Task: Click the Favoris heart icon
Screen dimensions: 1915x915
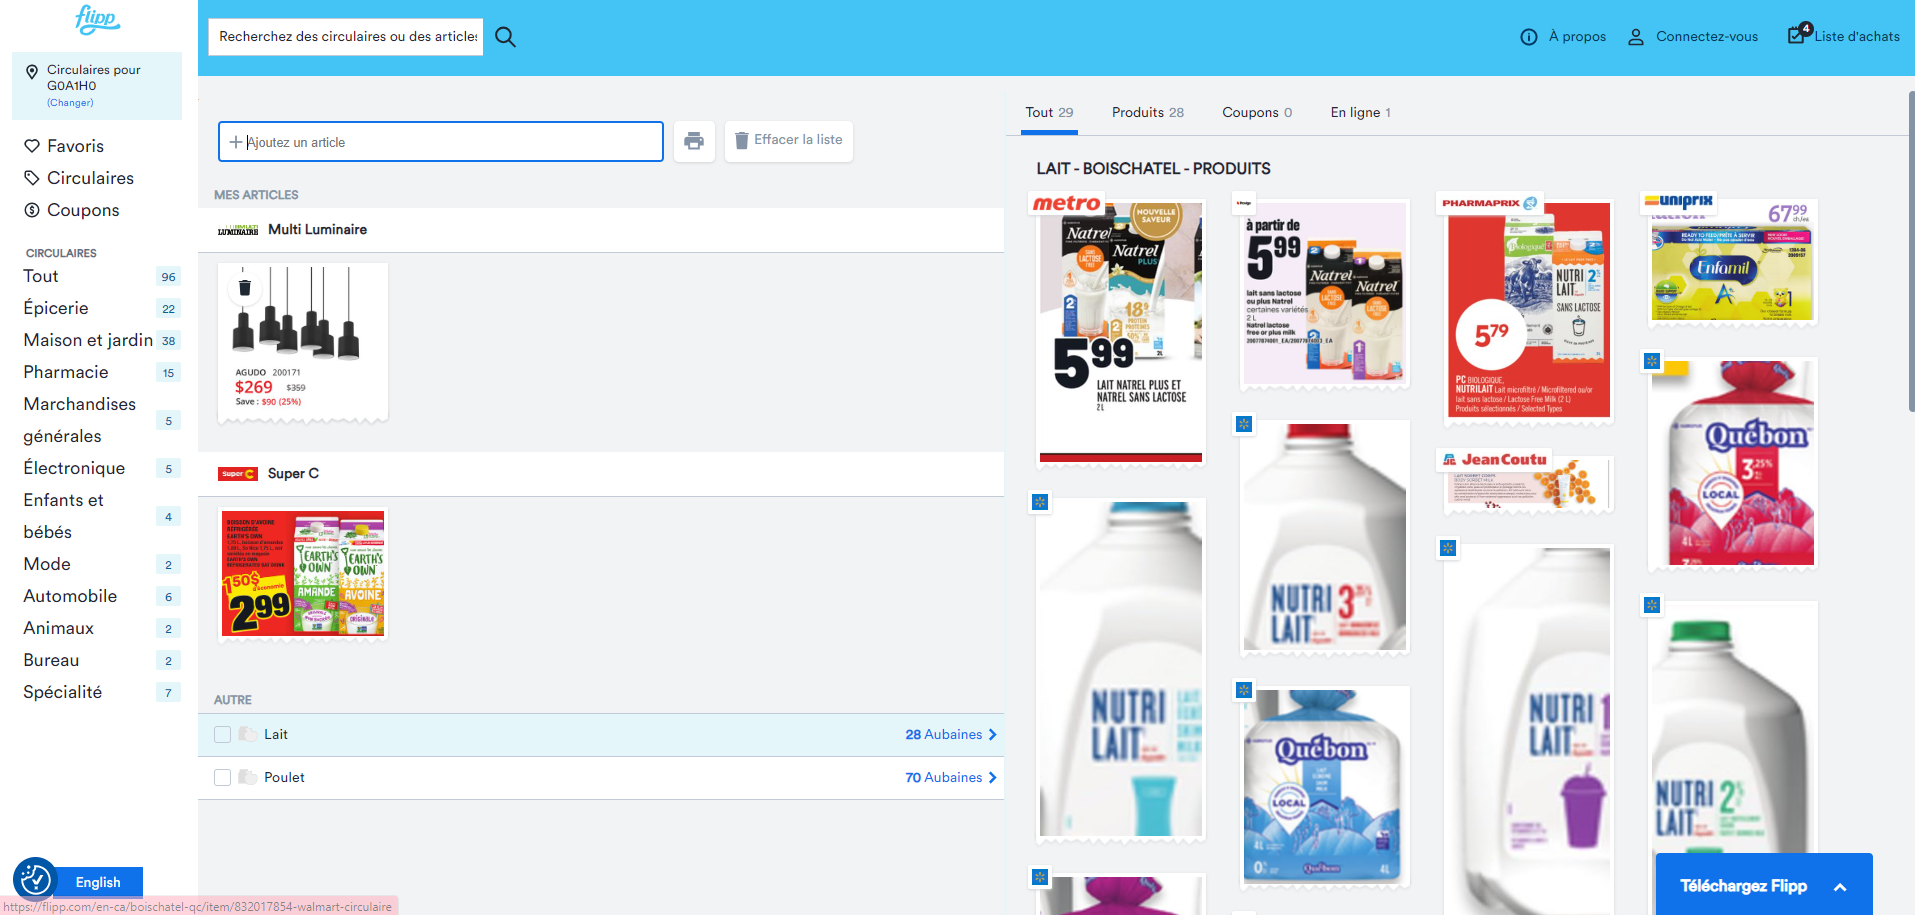Action: pos(32,146)
